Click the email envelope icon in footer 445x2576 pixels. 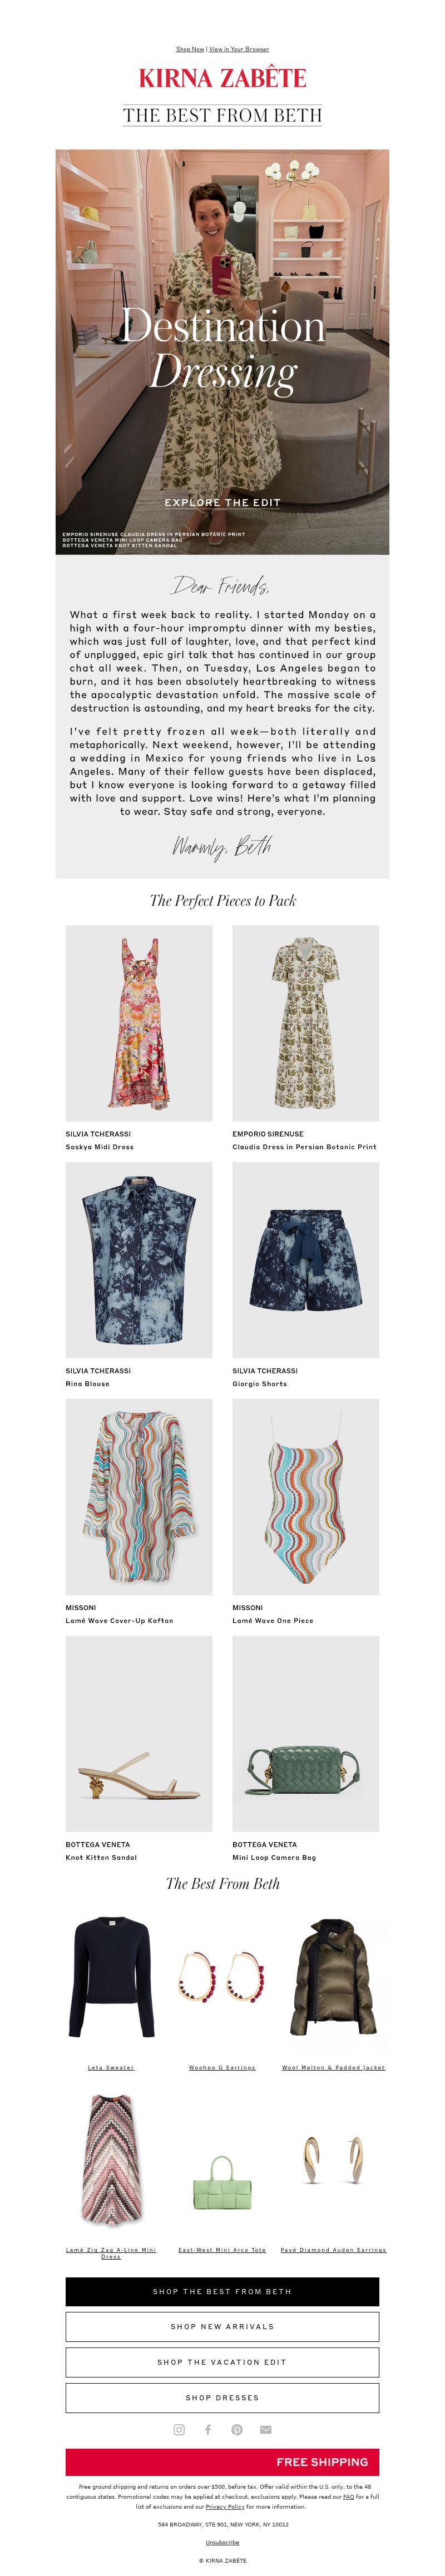[265, 2429]
